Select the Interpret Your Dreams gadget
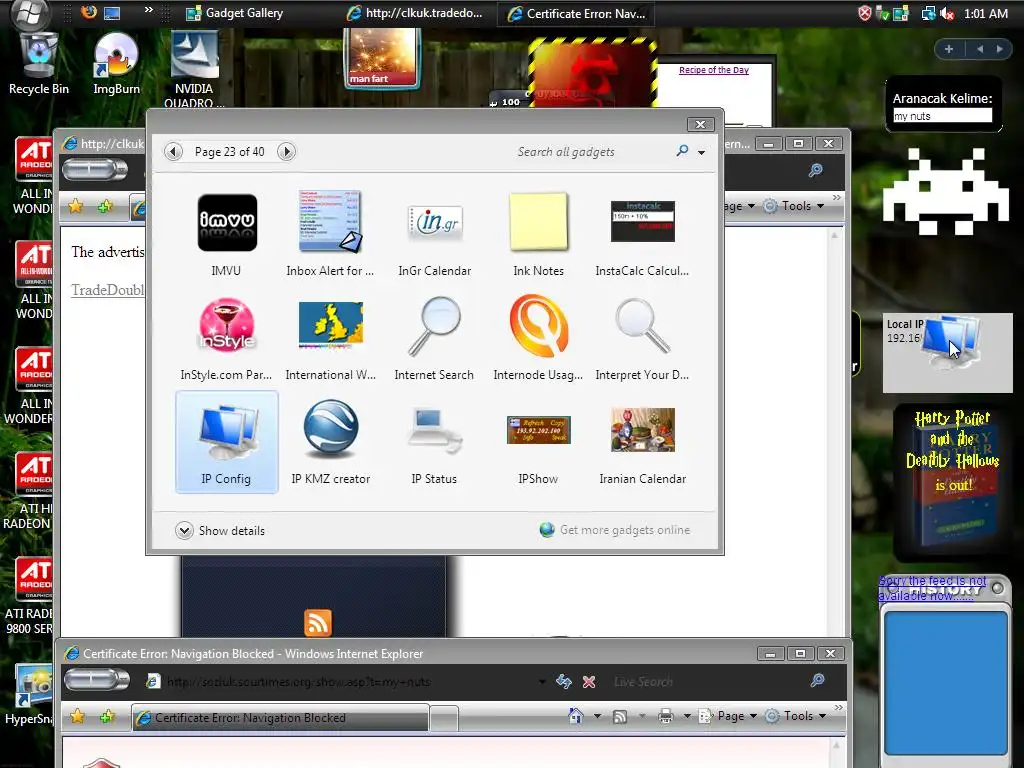1024x768 pixels. click(x=642, y=339)
